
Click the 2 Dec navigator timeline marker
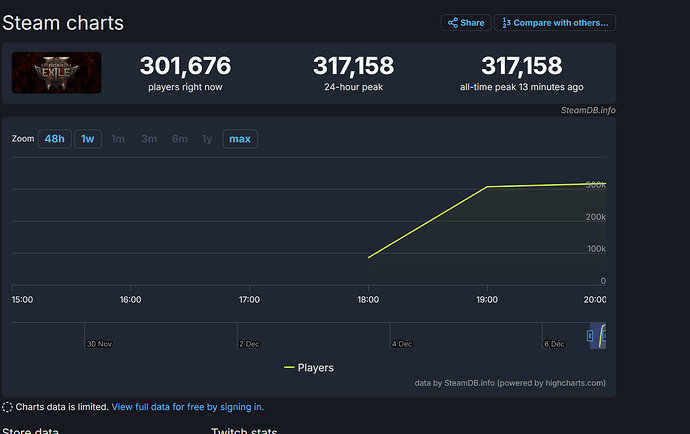[x=249, y=344]
